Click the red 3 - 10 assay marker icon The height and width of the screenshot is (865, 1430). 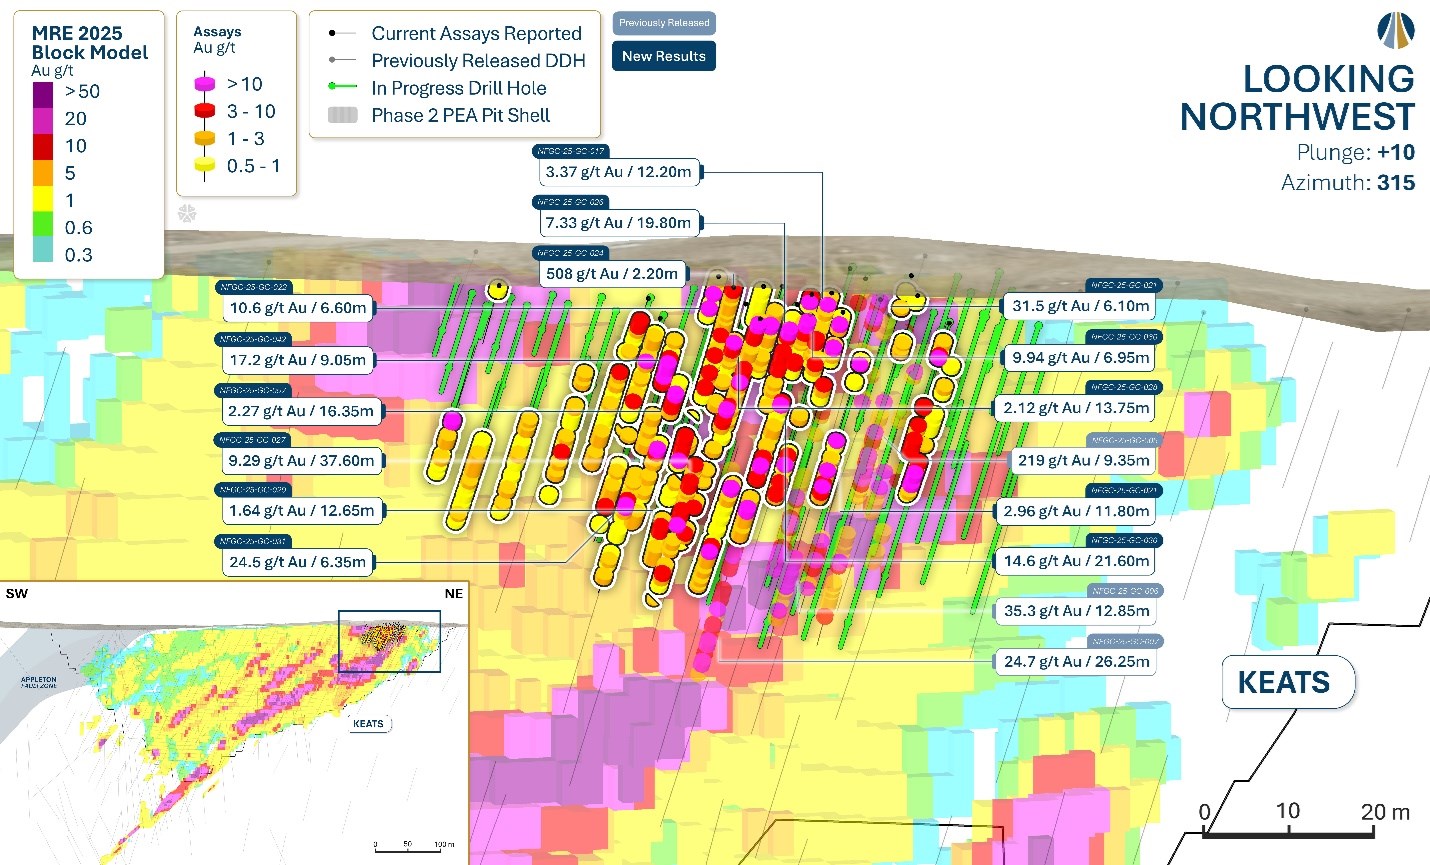205,112
